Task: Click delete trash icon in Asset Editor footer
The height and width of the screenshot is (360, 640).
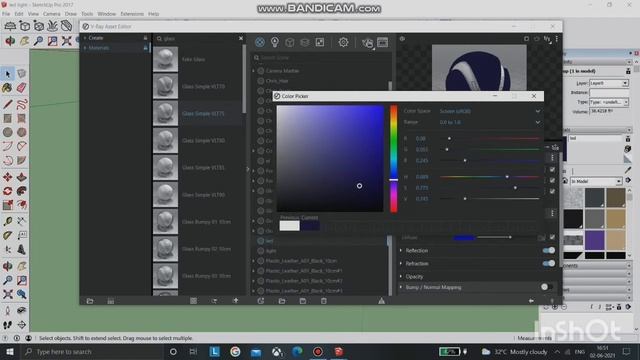Action: 324,301
